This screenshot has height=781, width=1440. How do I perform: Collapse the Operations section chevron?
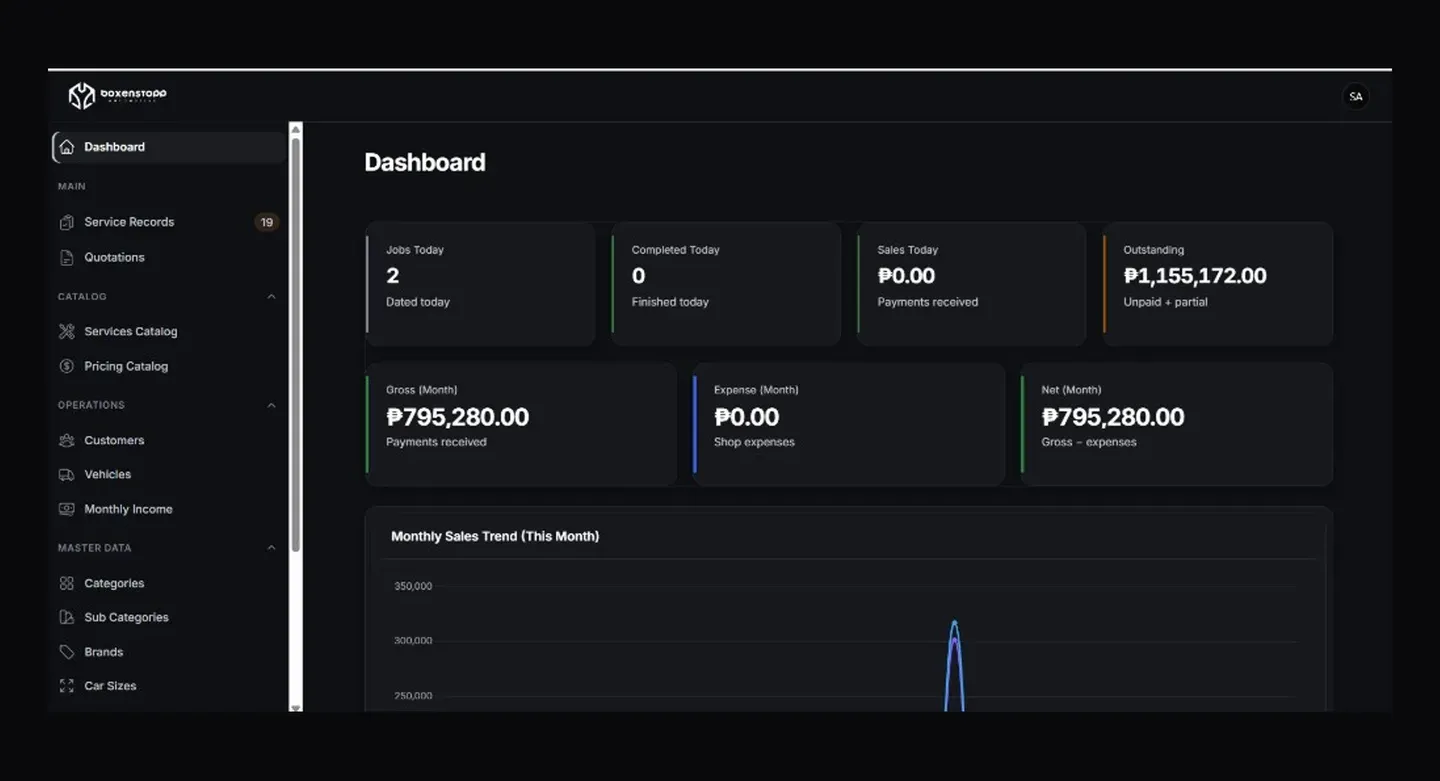click(271, 405)
